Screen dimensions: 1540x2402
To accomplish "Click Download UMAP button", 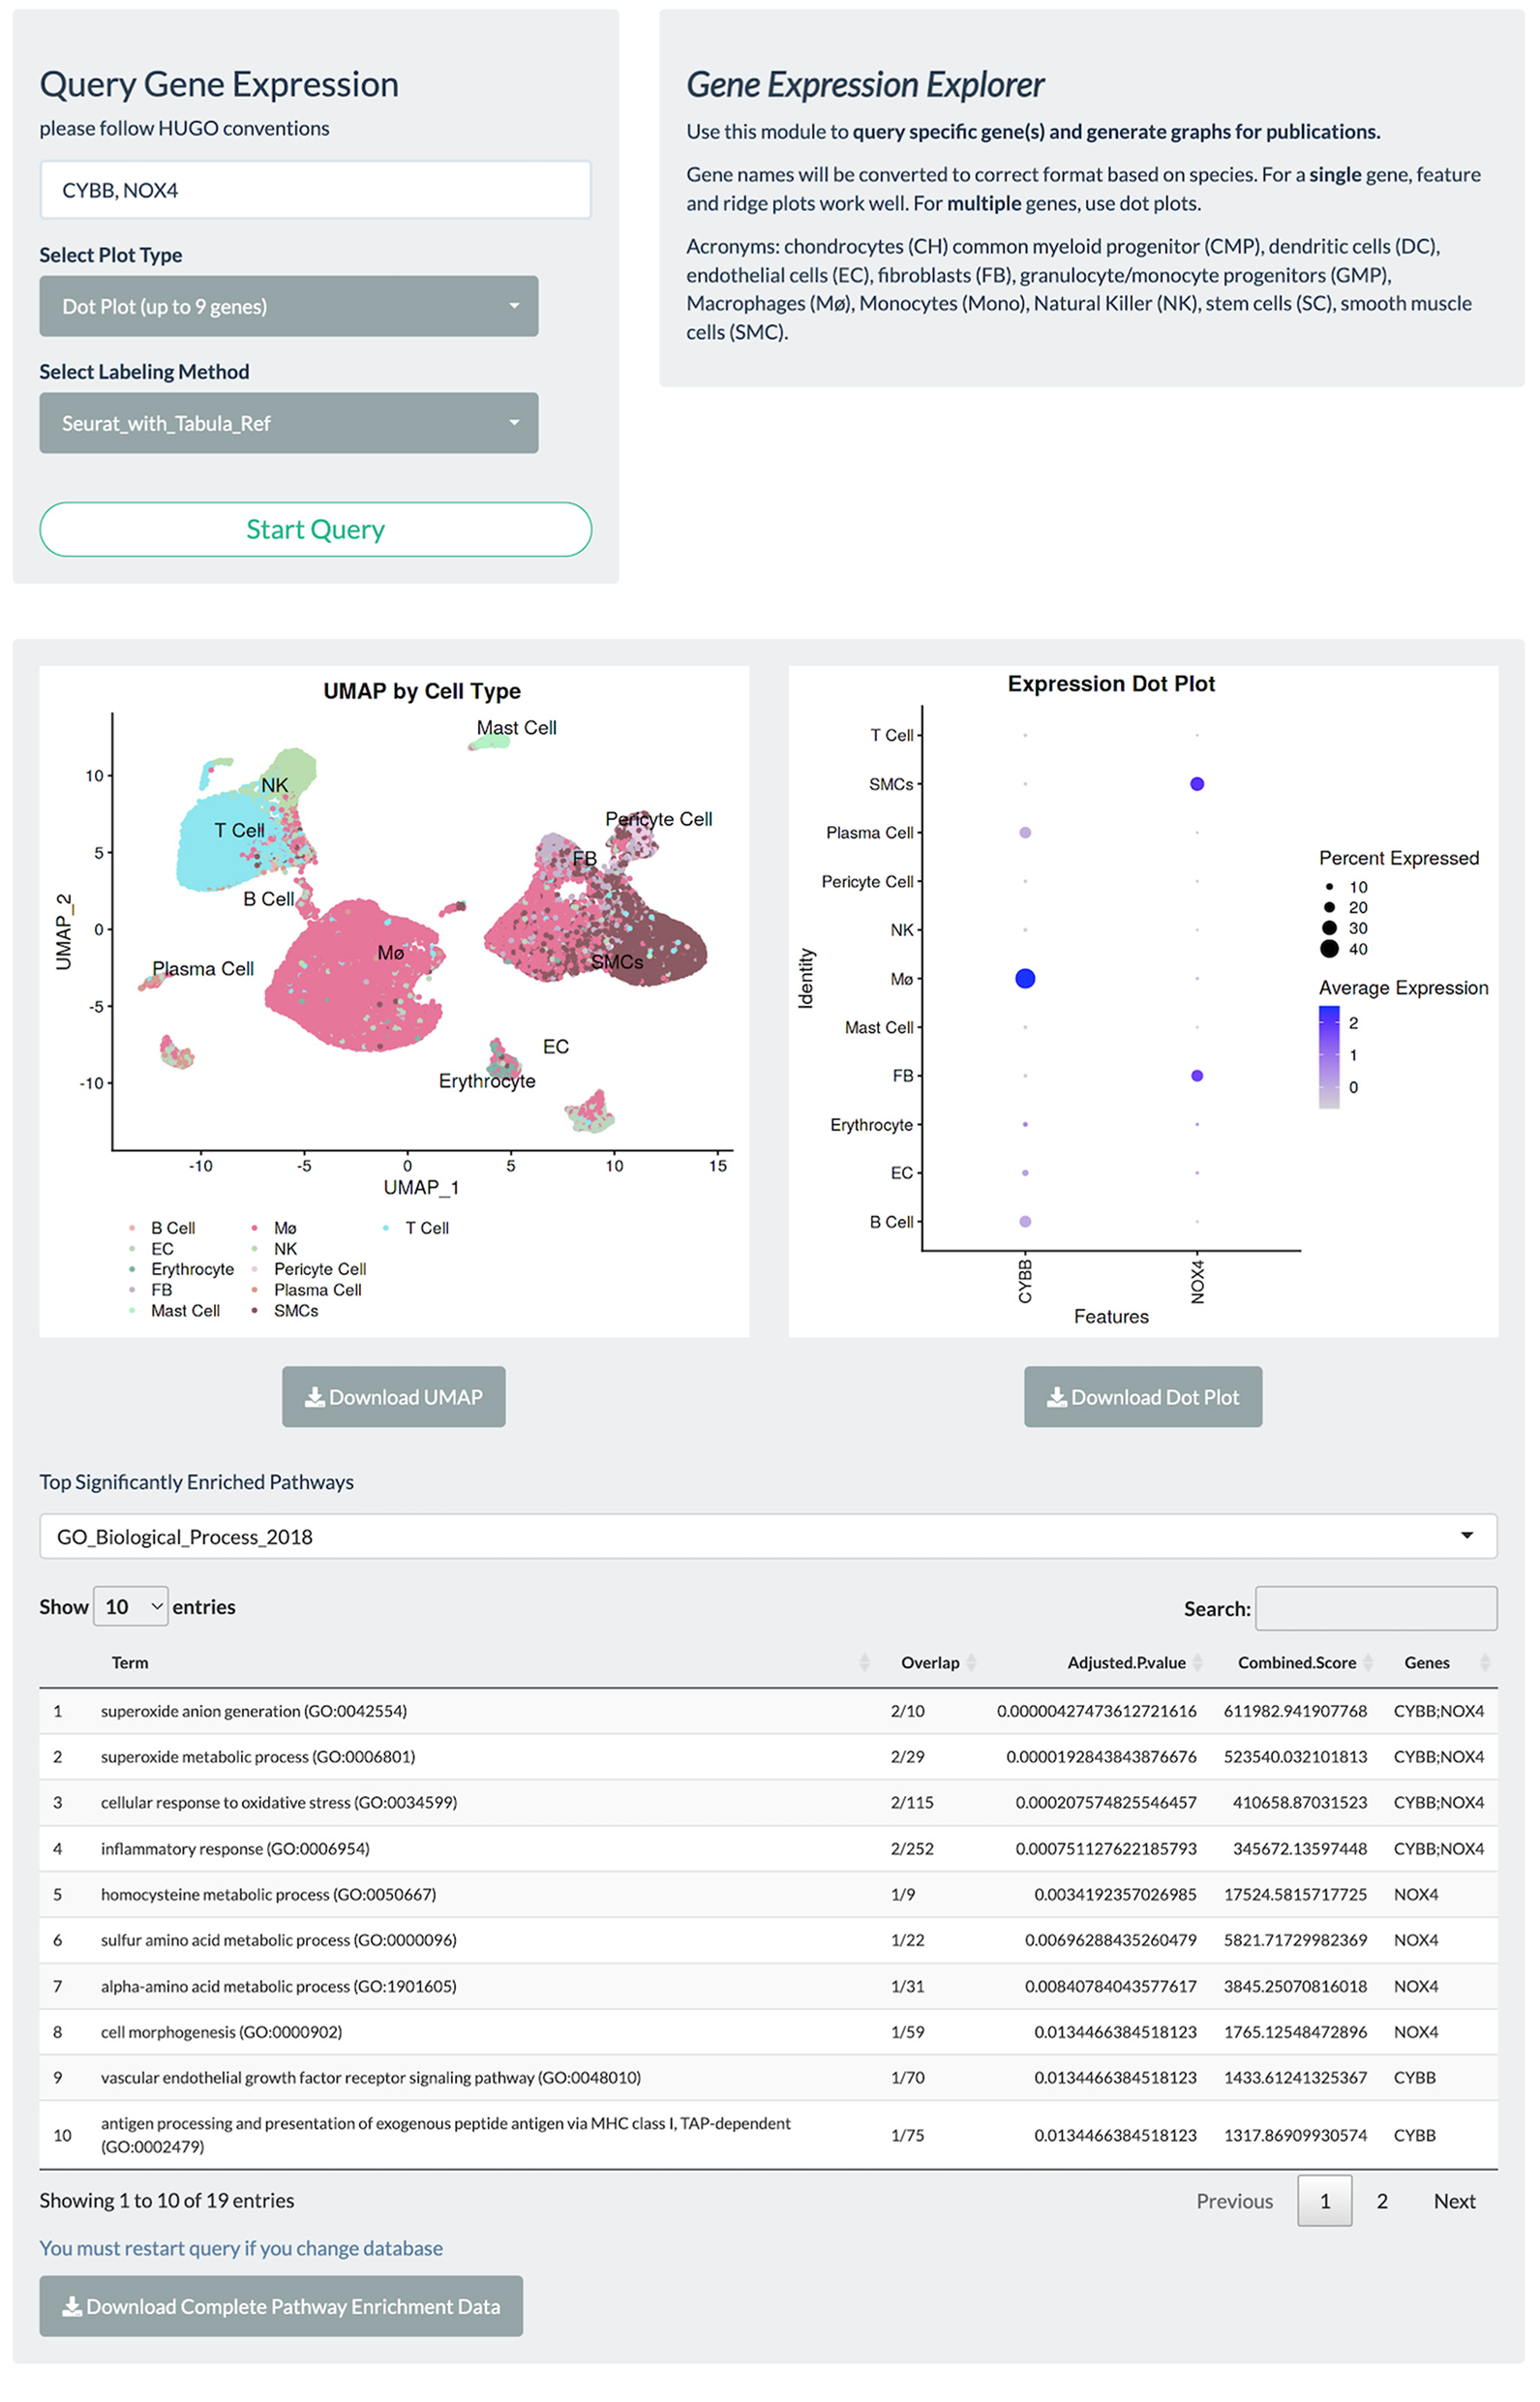I will pos(393,1397).
